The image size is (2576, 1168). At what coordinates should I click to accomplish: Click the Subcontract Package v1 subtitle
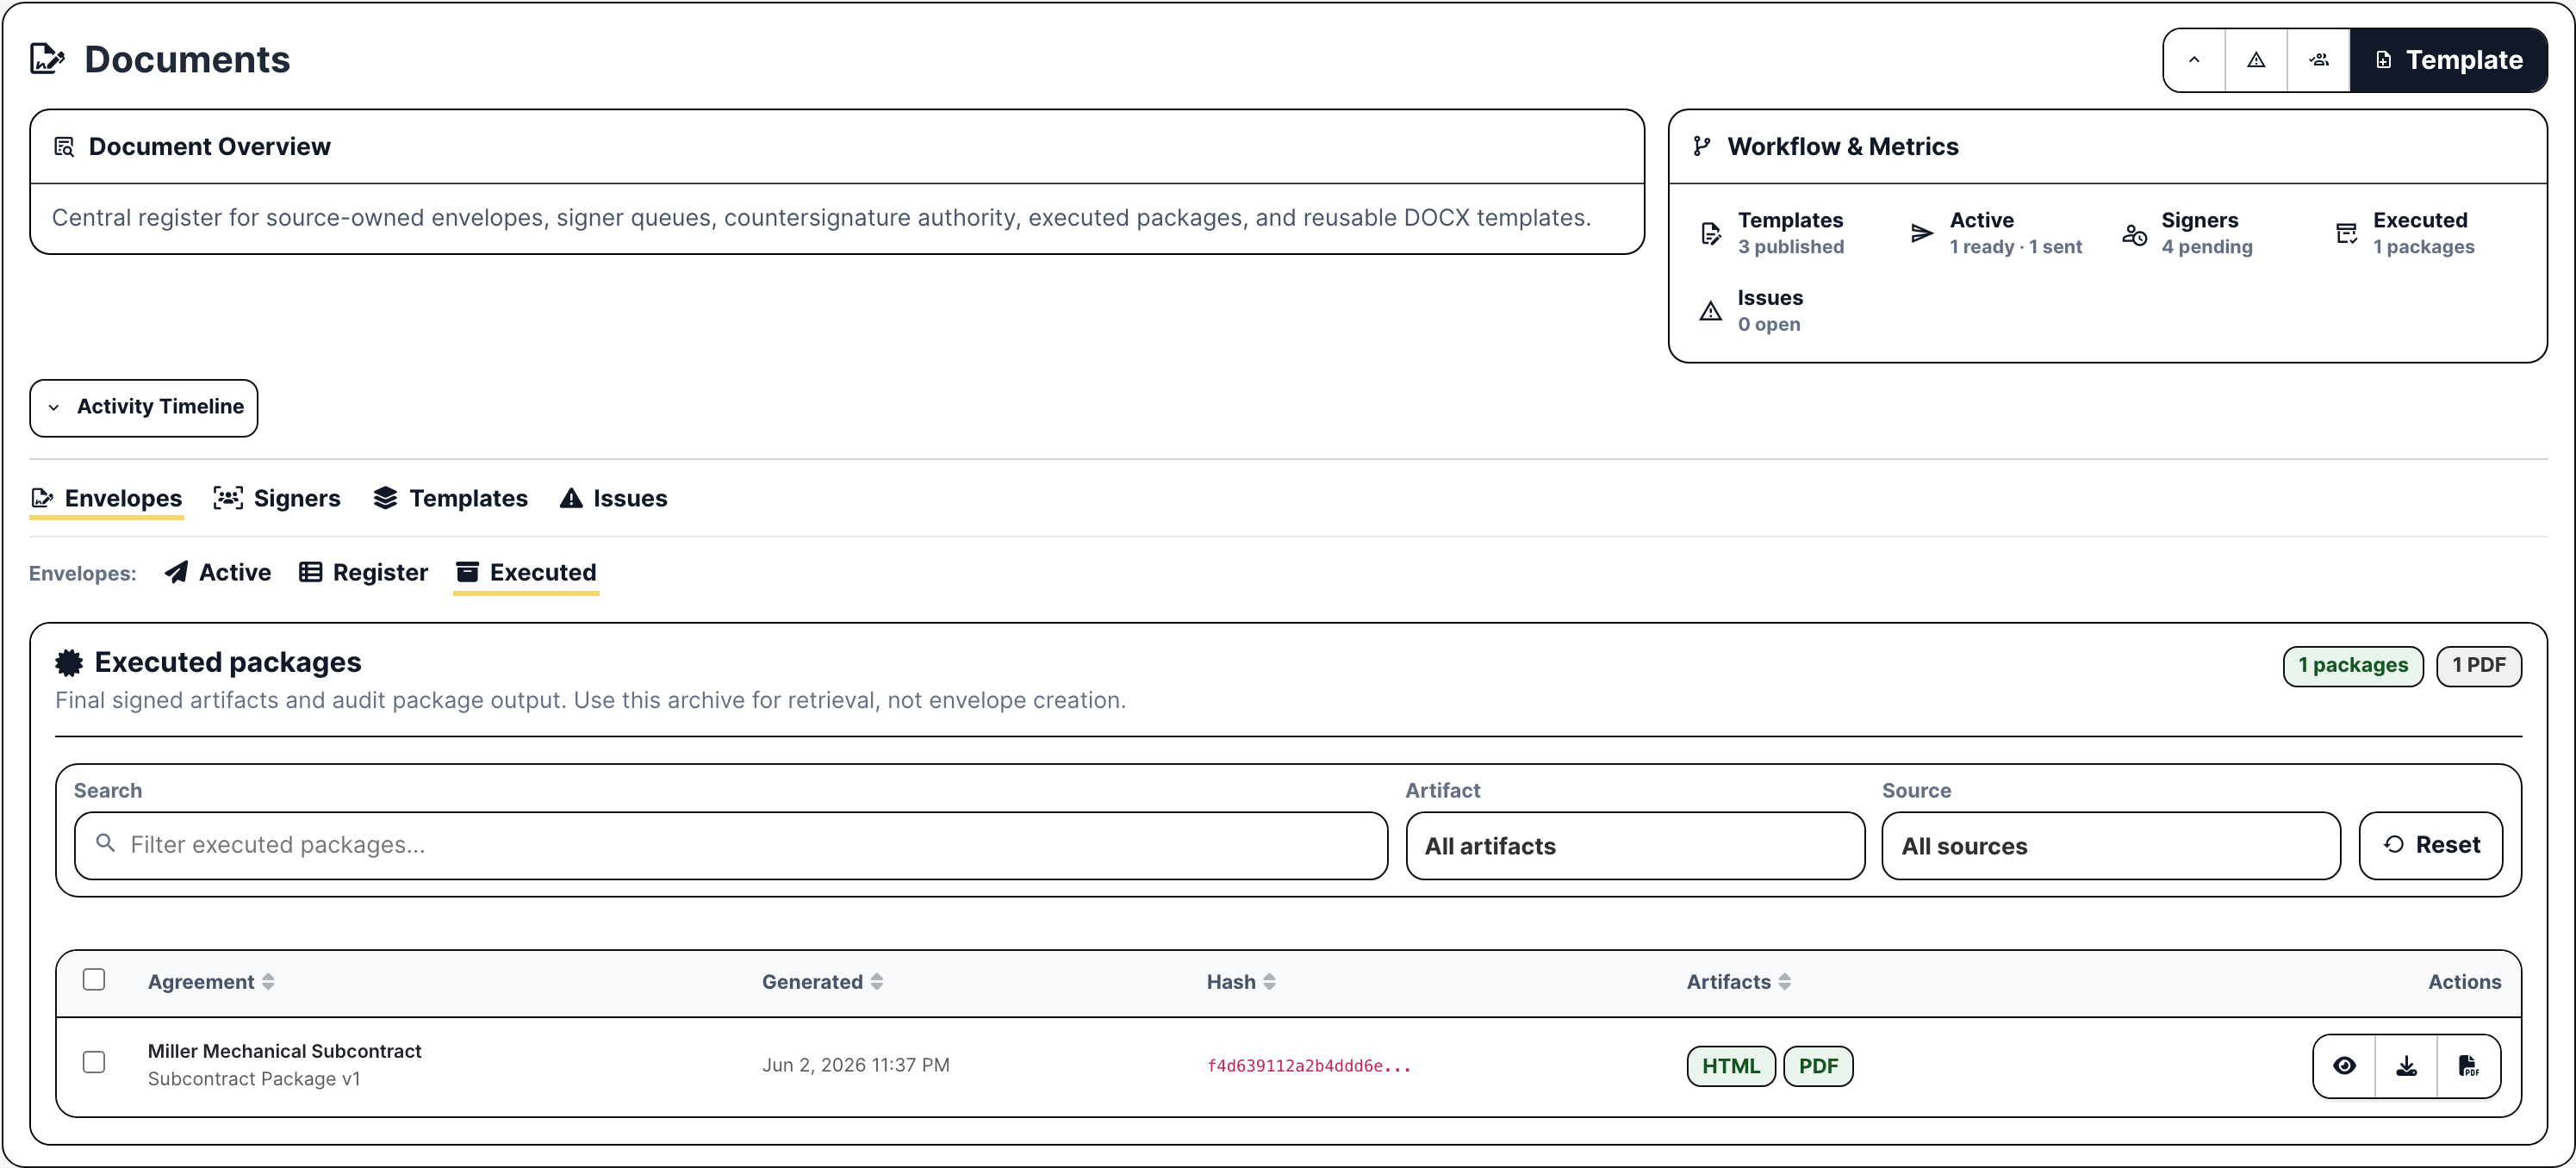(x=254, y=1079)
